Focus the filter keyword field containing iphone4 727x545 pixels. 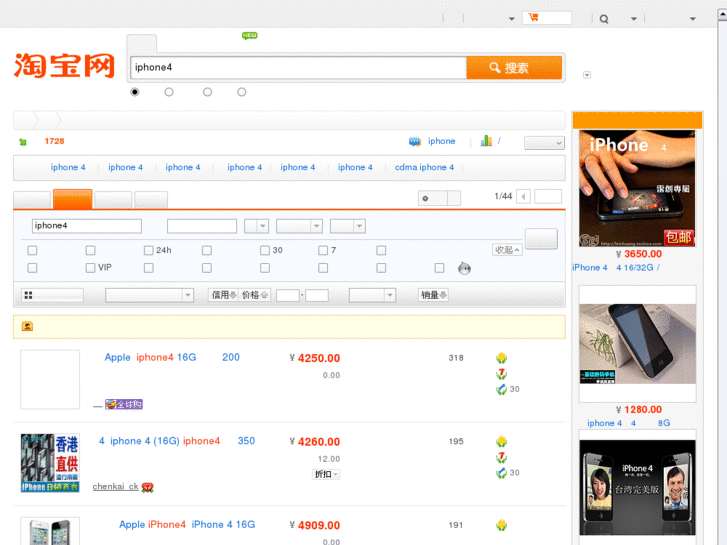tap(87, 226)
